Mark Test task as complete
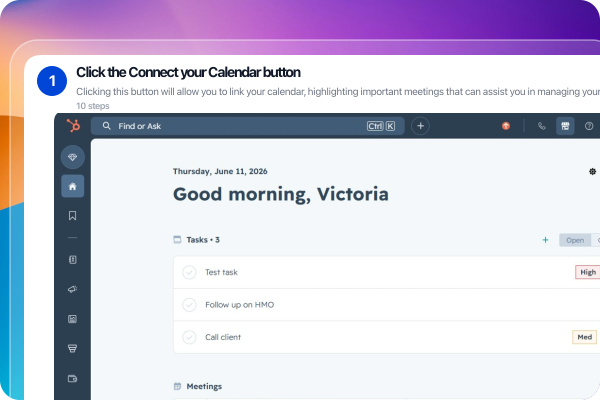This screenshot has height=400, width=600. point(189,273)
